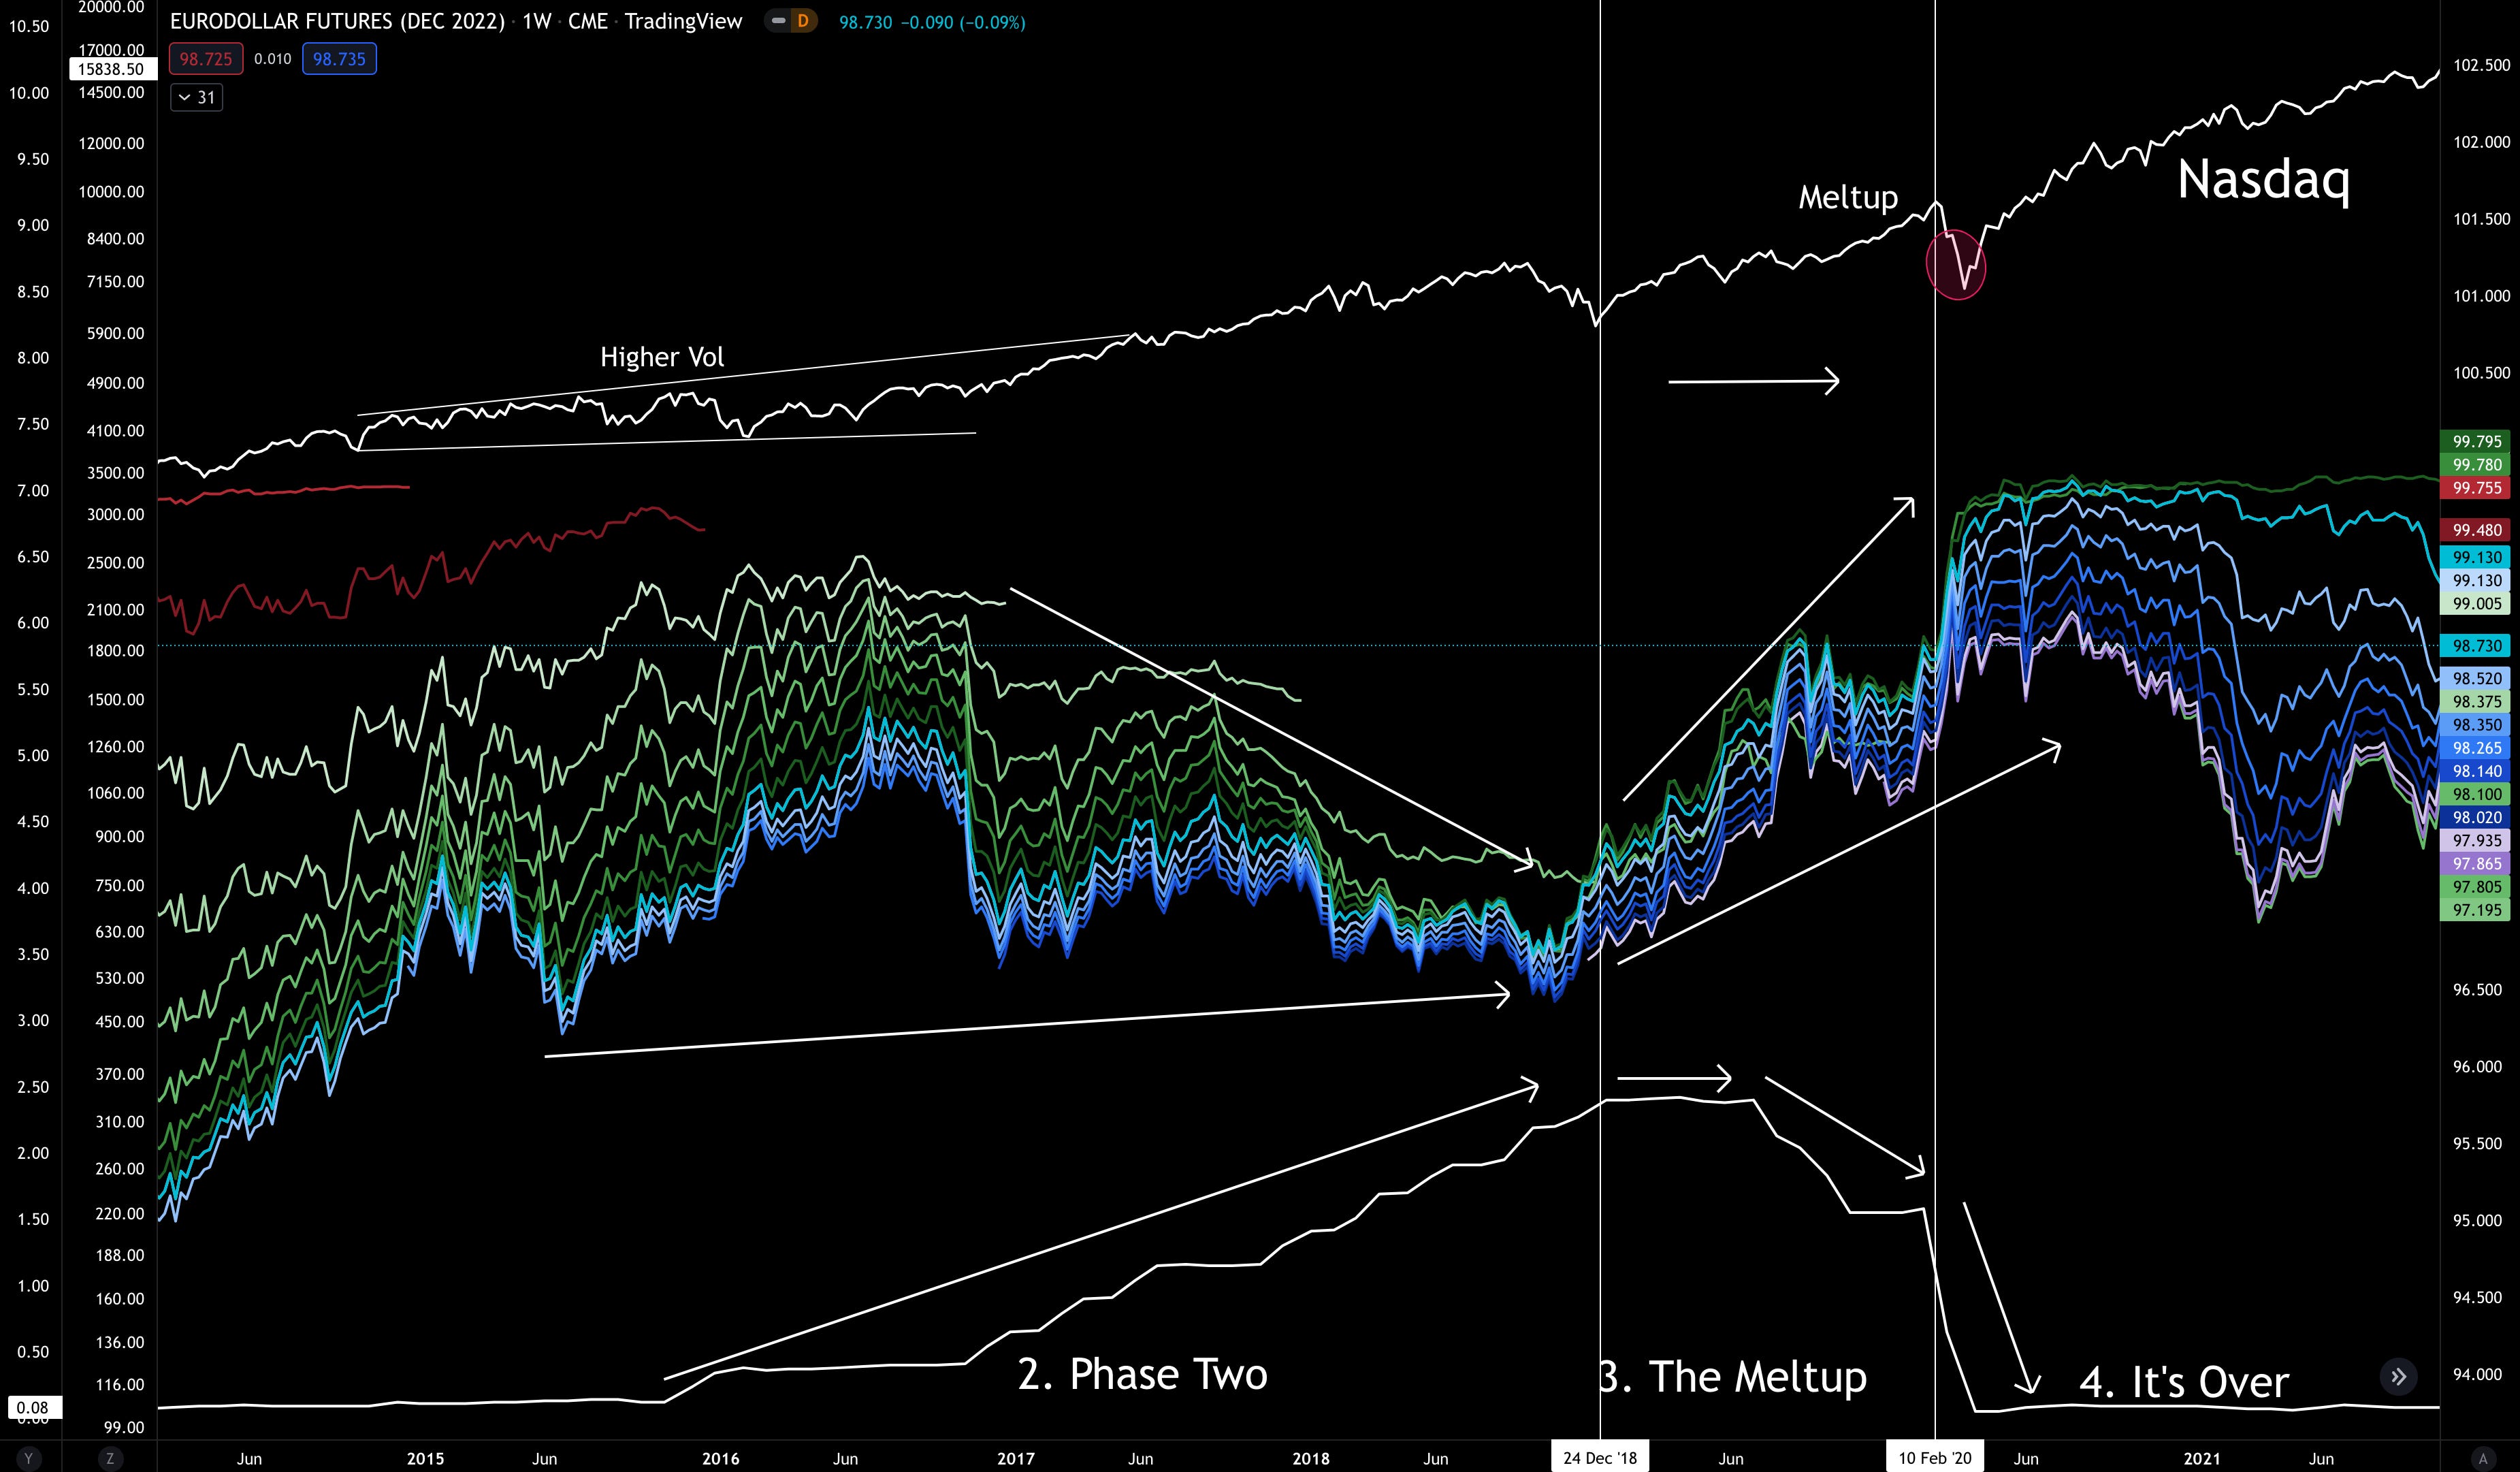Click the Y scale button at bottom-left
2520x1472 pixels.
pyautogui.click(x=28, y=1458)
